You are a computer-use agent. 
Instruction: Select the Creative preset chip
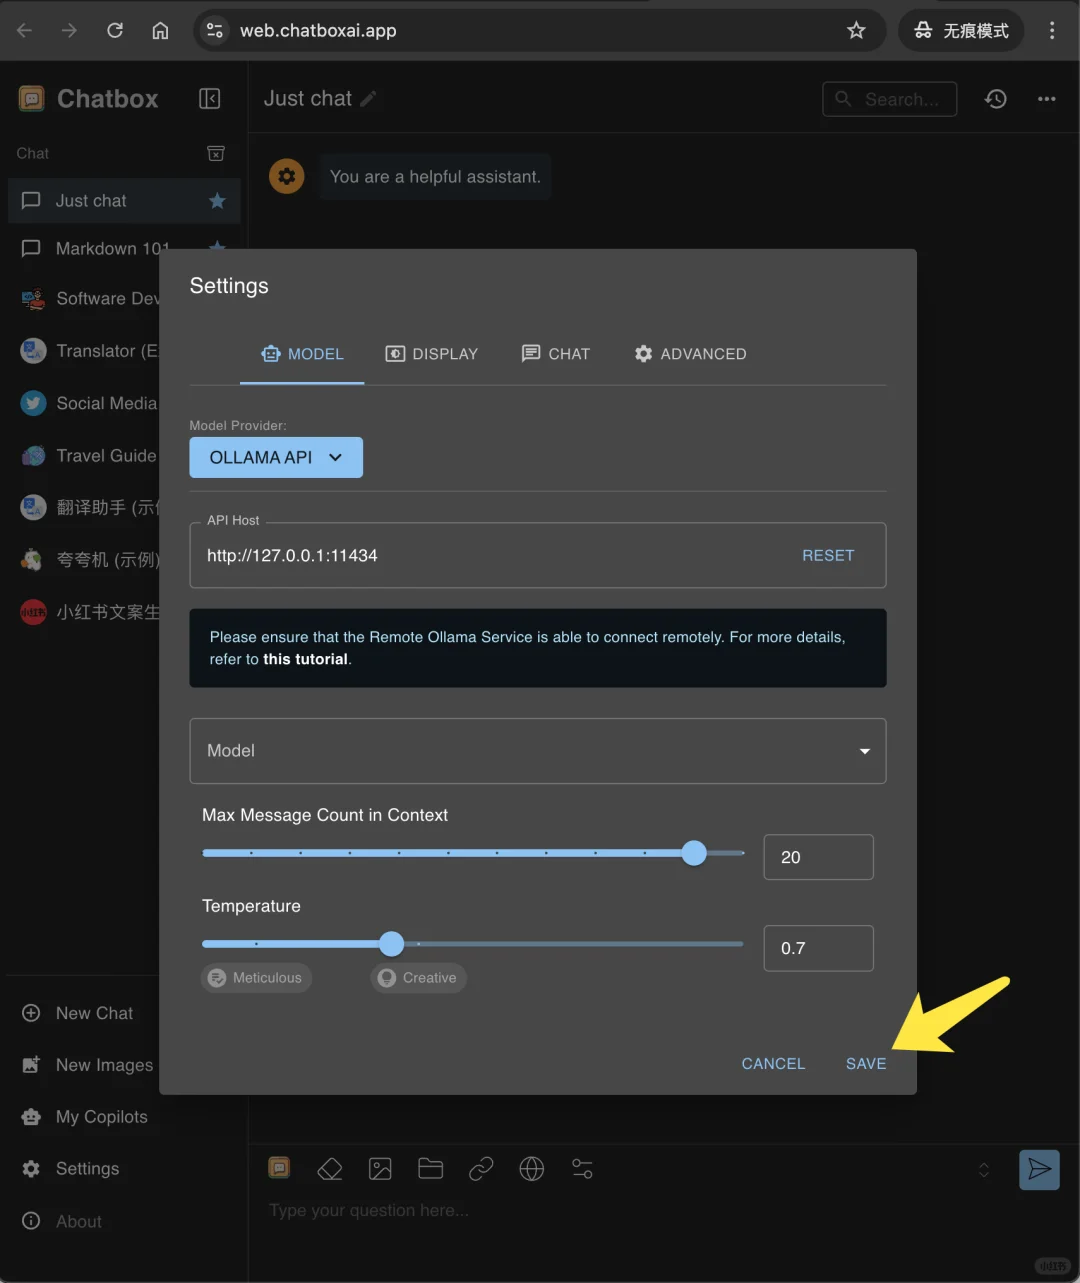click(x=418, y=978)
